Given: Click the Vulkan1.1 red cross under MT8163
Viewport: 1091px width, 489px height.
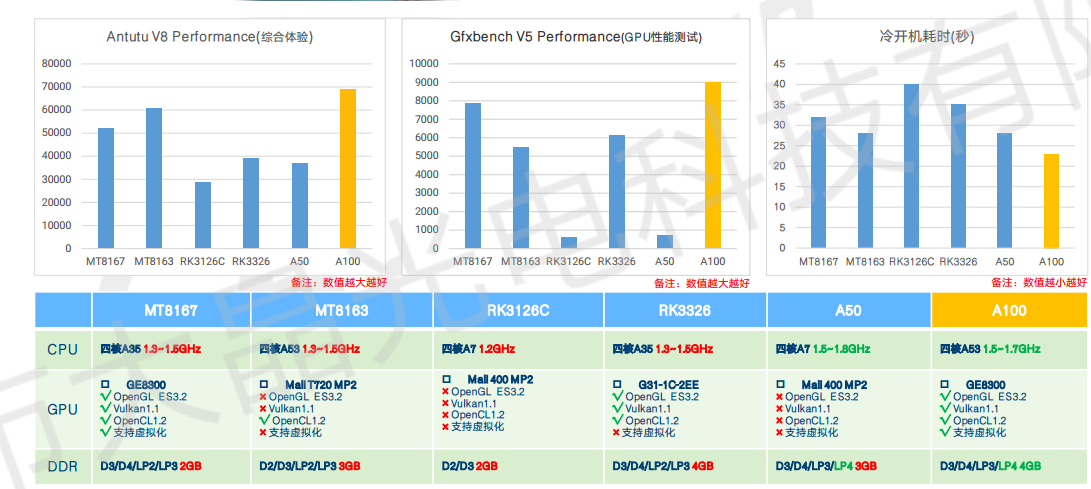Looking at the screenshot, I should 263,409.
